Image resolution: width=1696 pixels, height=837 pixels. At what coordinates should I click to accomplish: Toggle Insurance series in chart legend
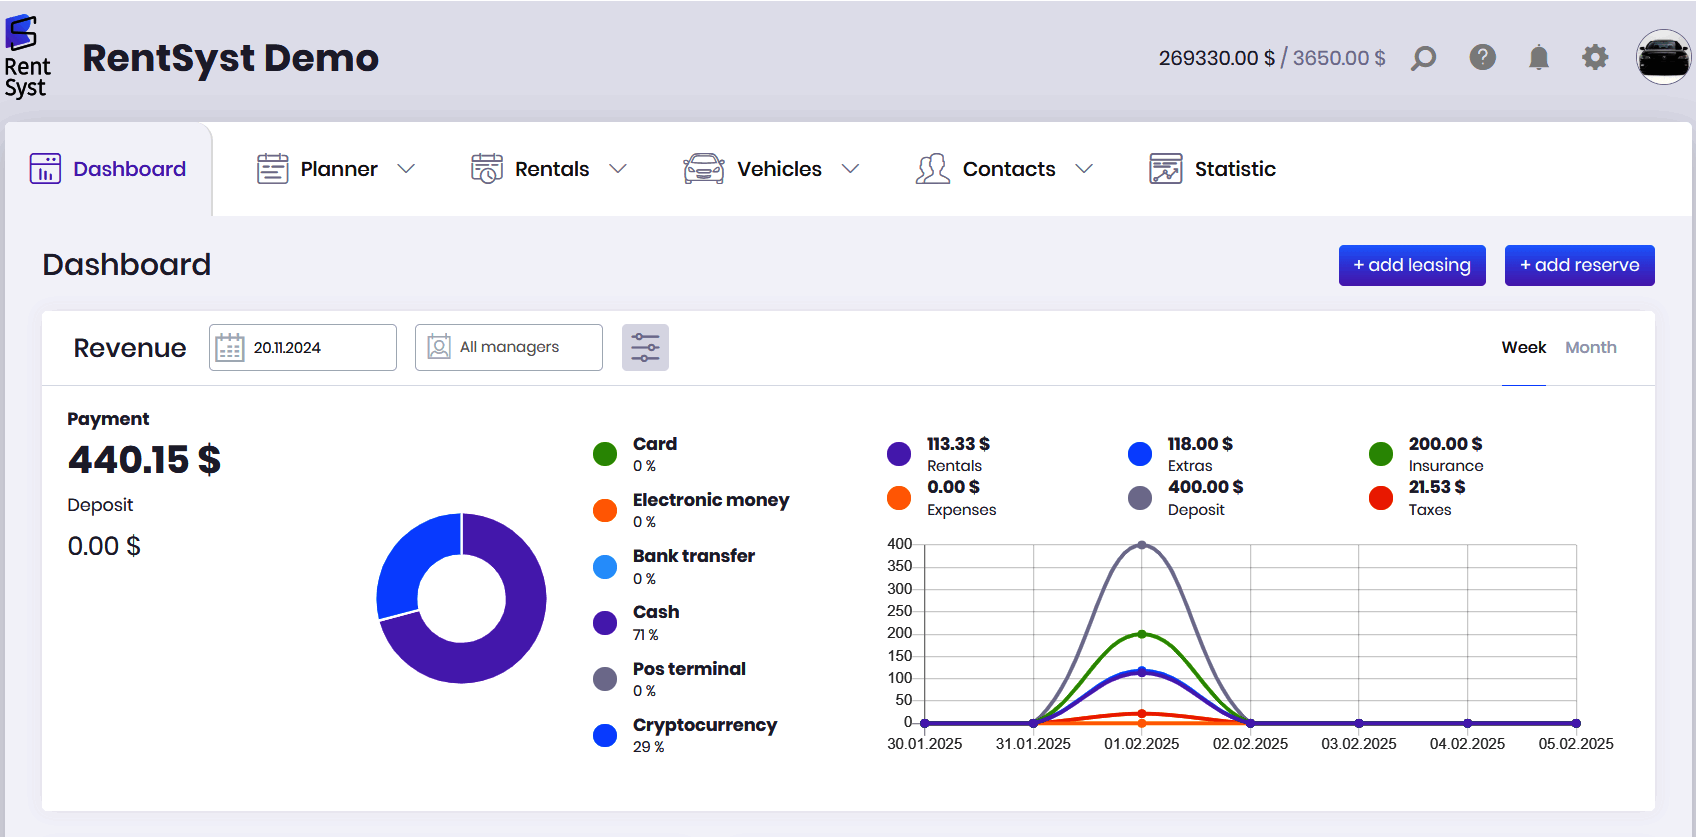(1381, 454)
